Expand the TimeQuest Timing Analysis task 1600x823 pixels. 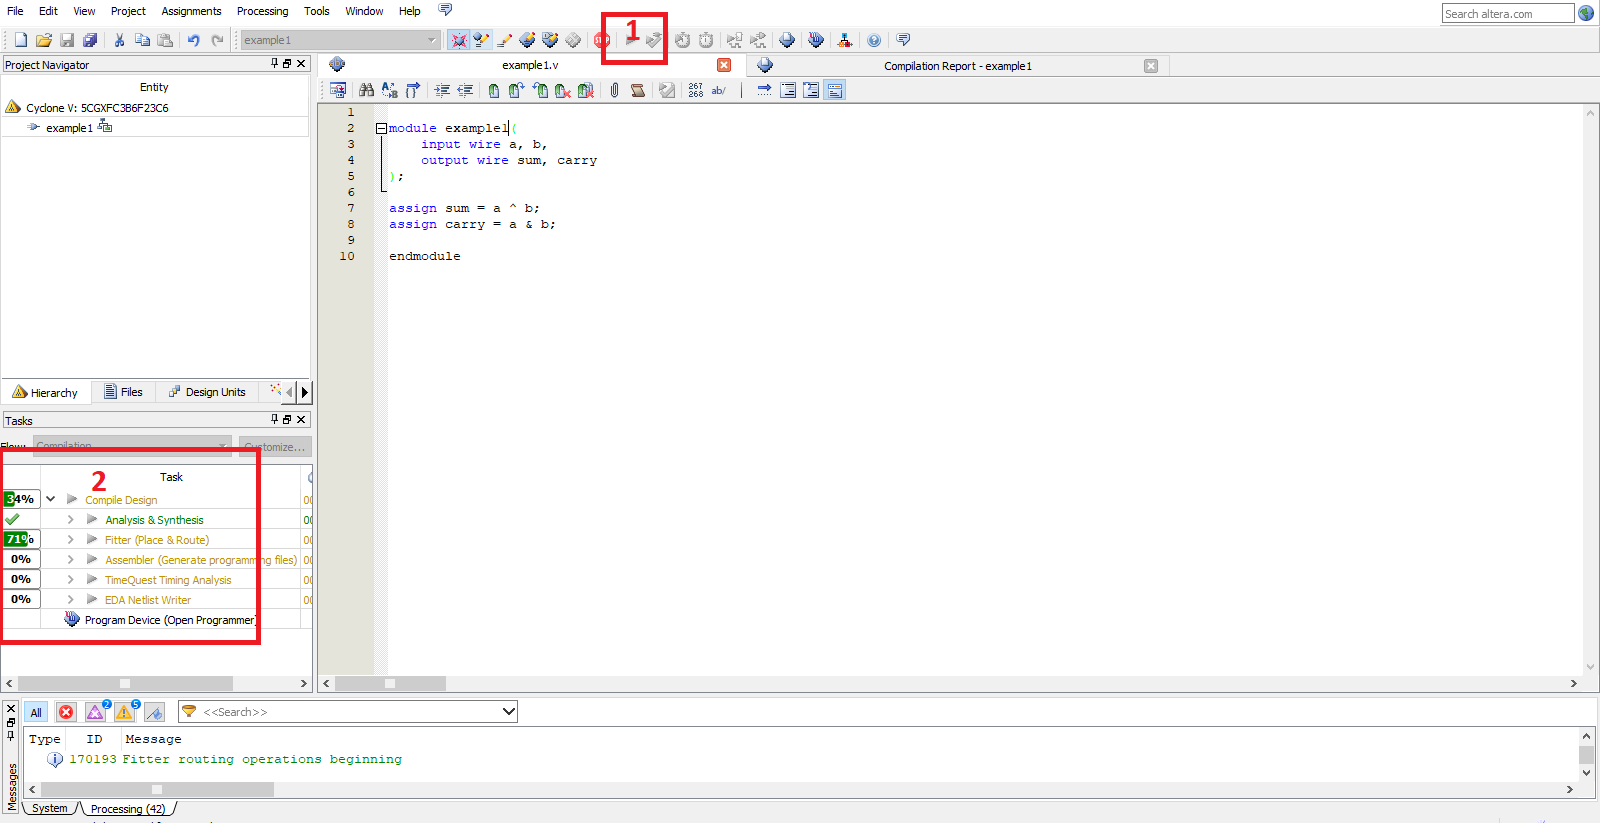click(70, 579)
